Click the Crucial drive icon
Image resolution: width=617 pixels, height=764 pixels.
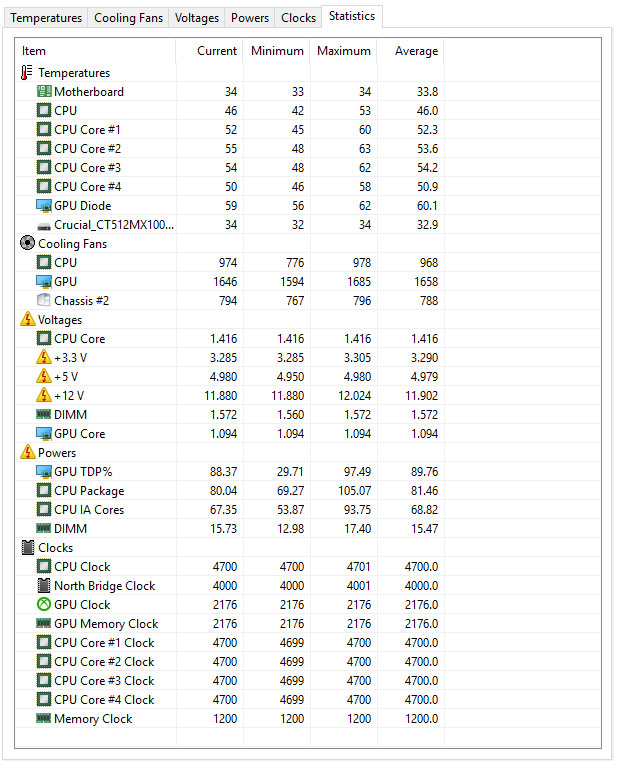[44, 227]
